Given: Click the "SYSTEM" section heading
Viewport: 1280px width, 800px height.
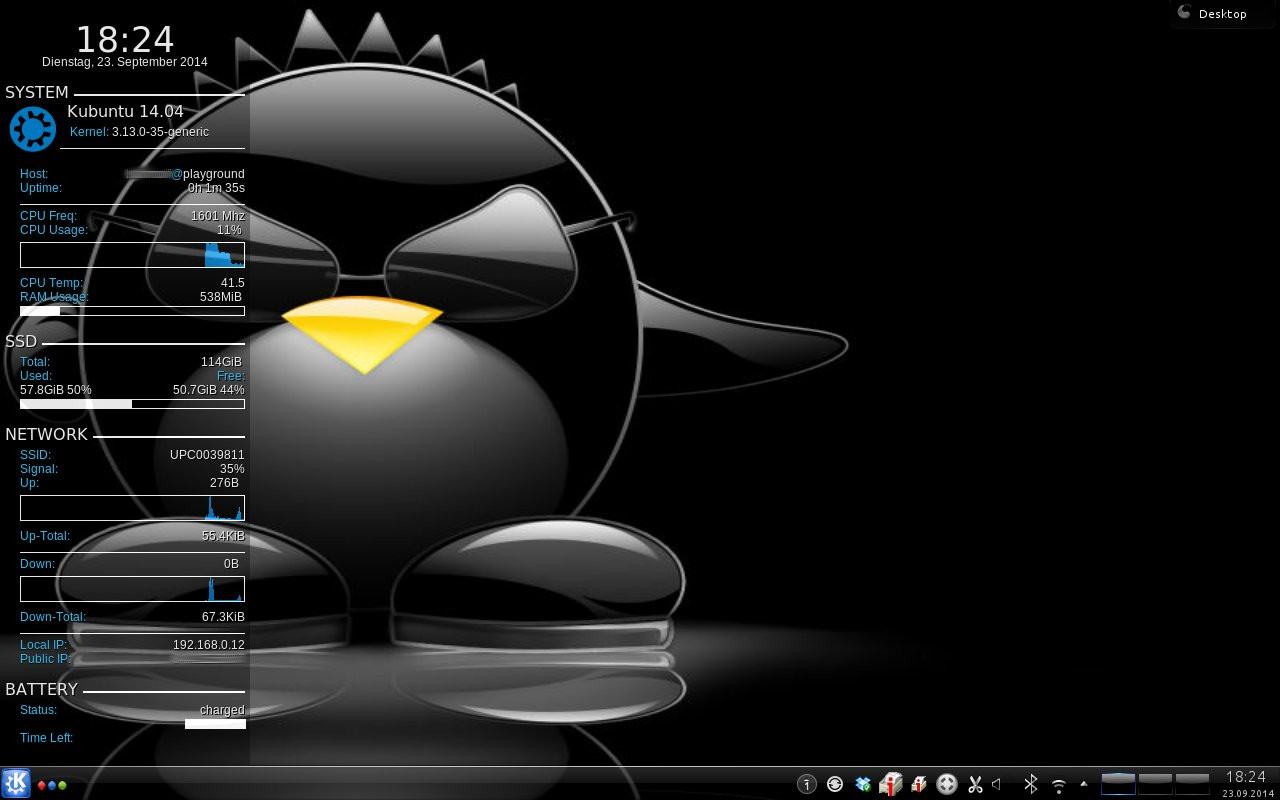Looking at the screenshot, I should point(37,92).
